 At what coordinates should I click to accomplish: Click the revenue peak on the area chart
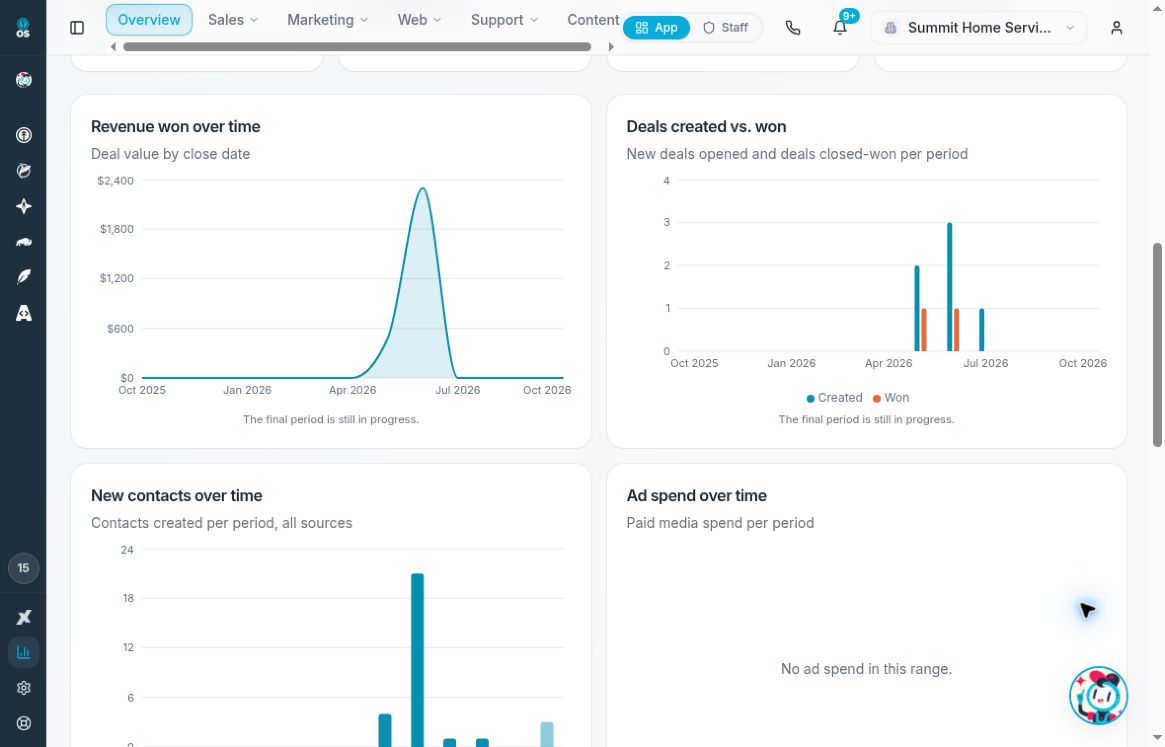(x=422, y=189)
